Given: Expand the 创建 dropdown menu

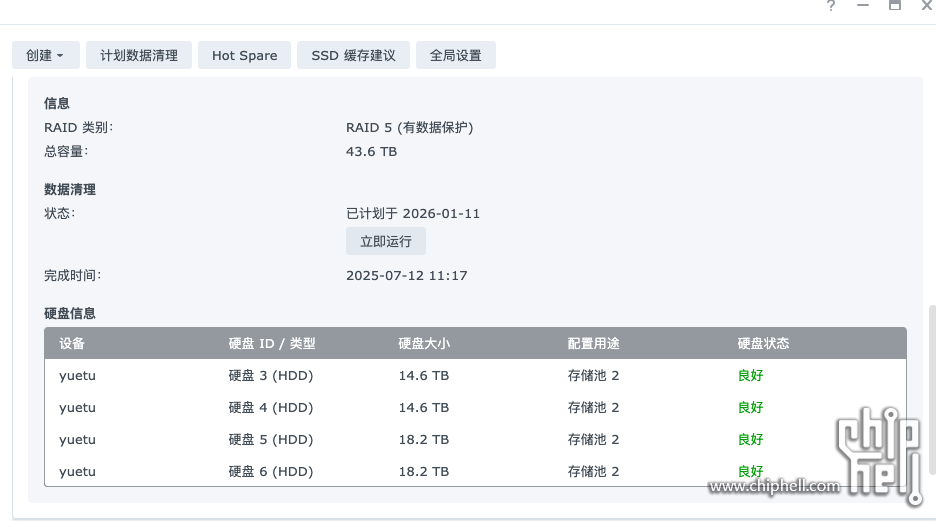Looking at the screenshot, I should 45,56.
